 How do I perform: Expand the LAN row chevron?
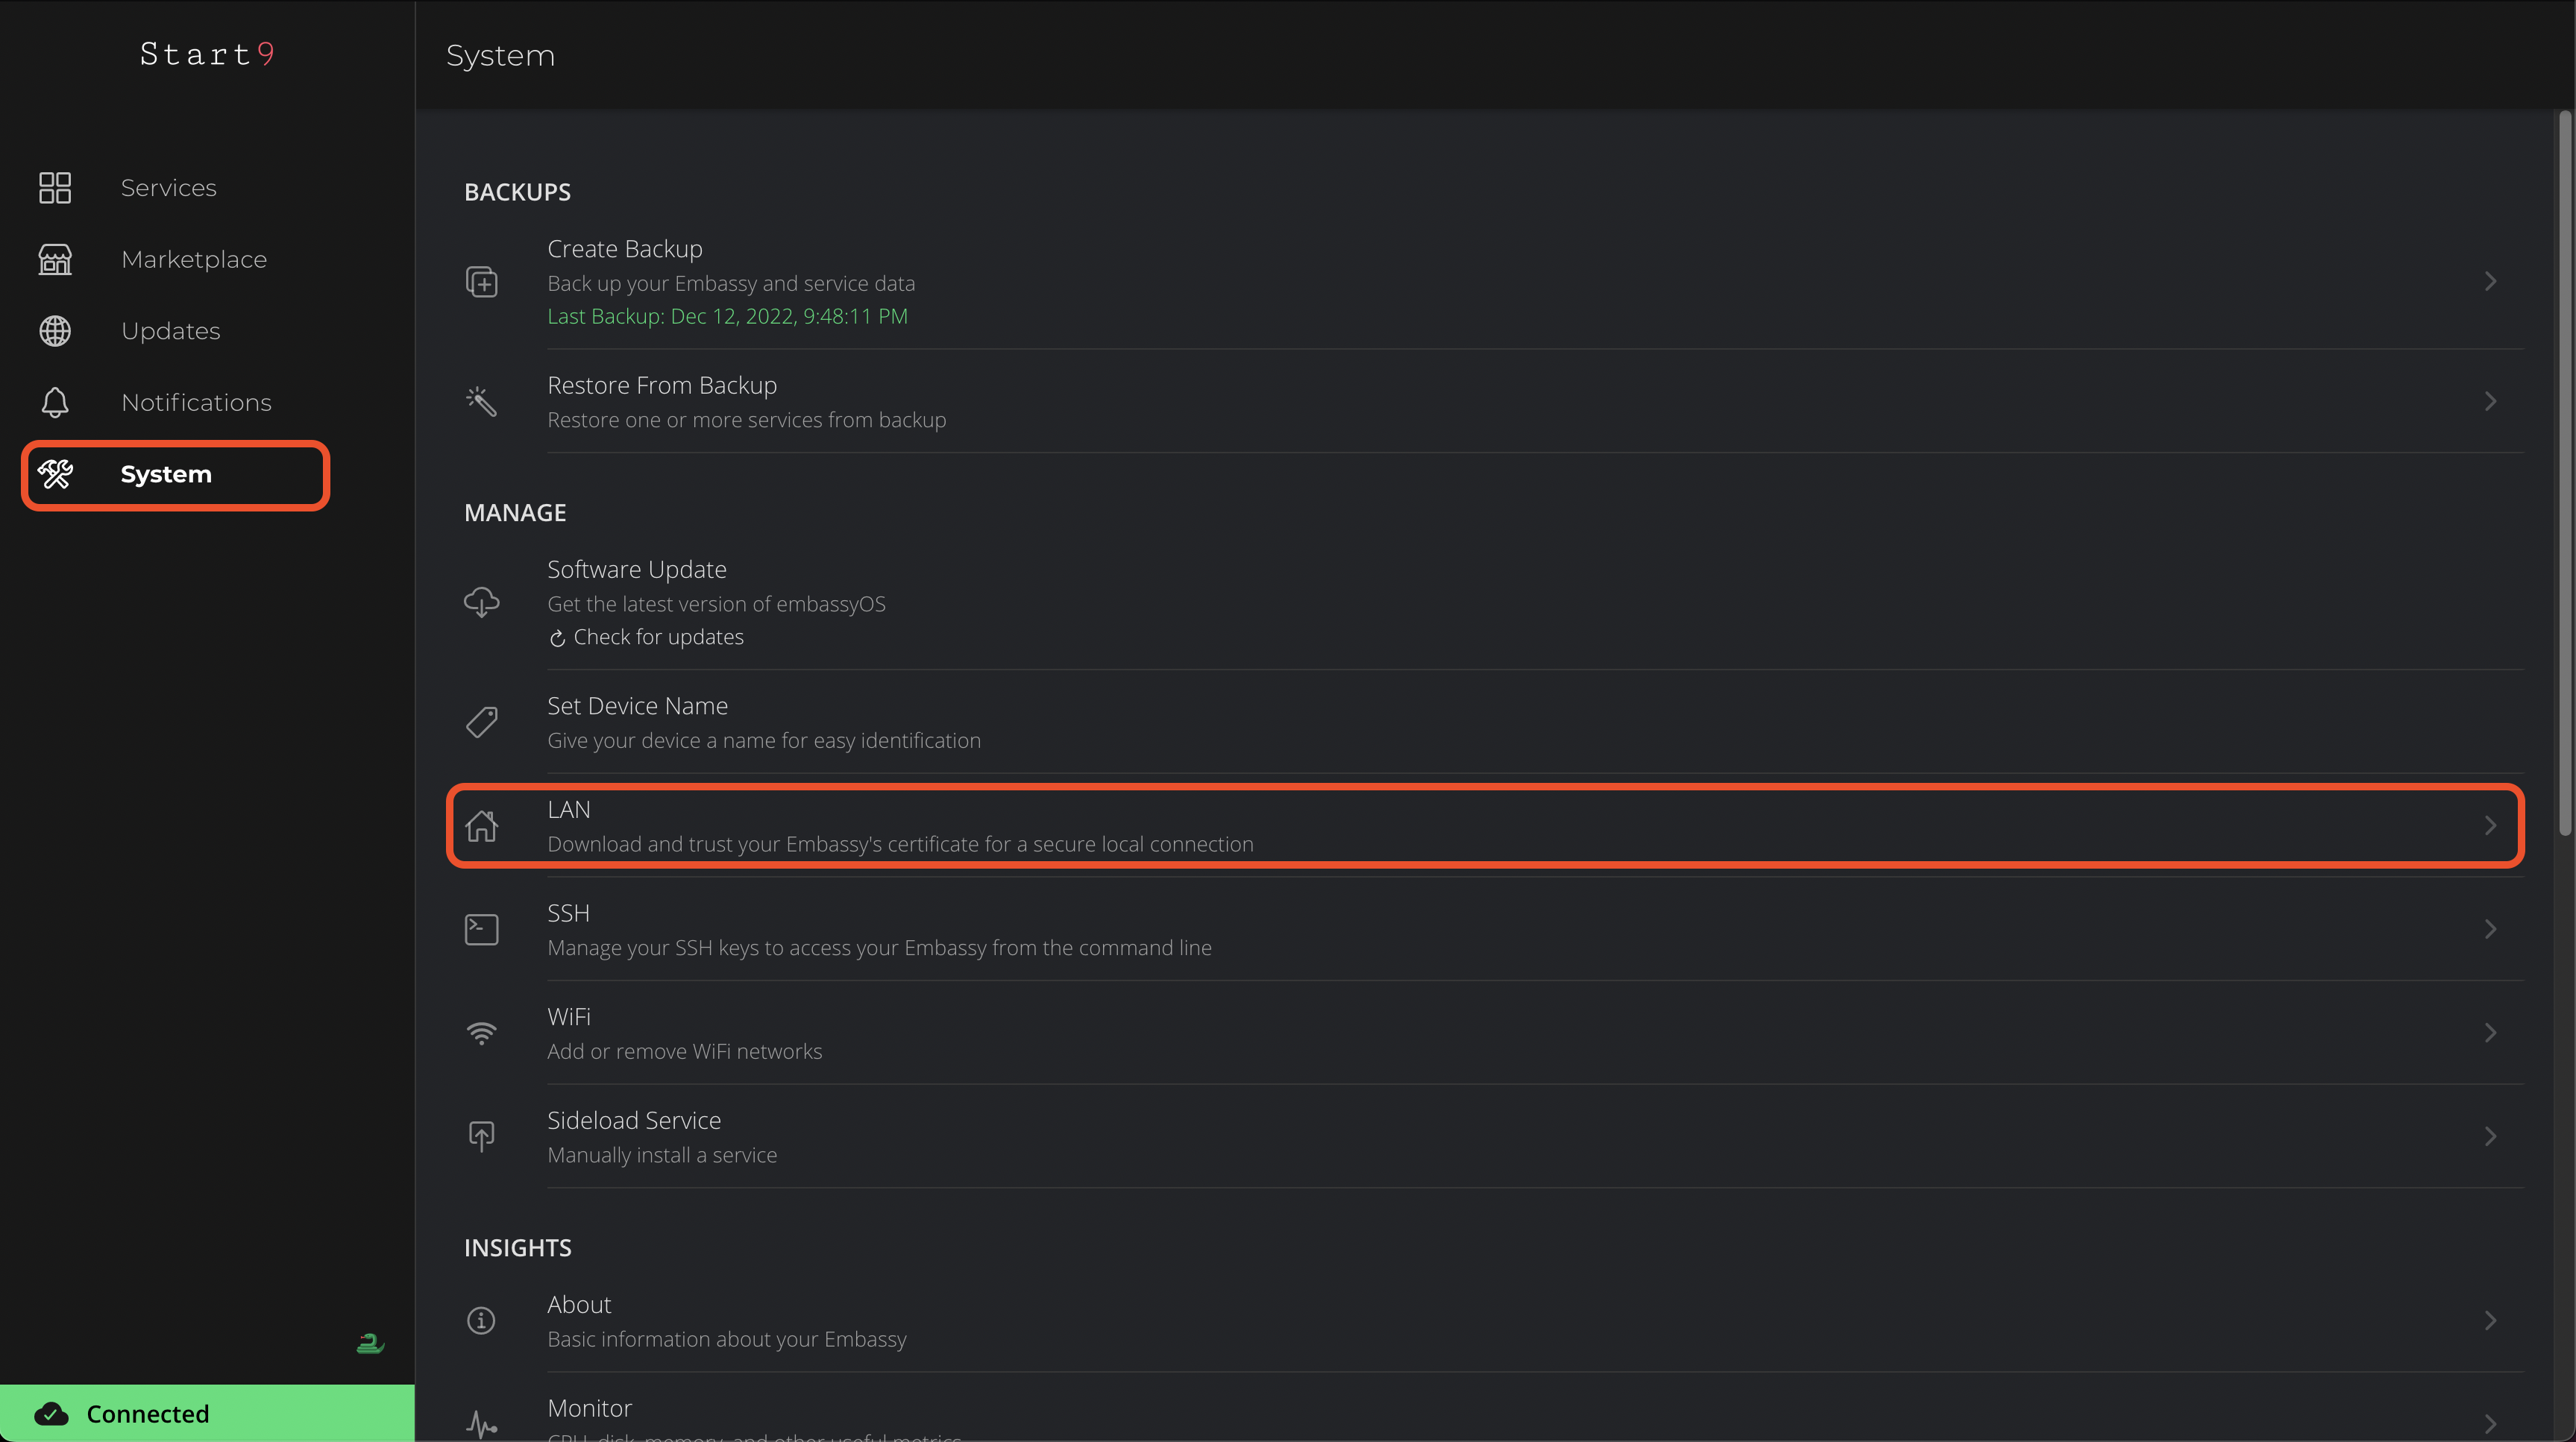(2490, 825)
